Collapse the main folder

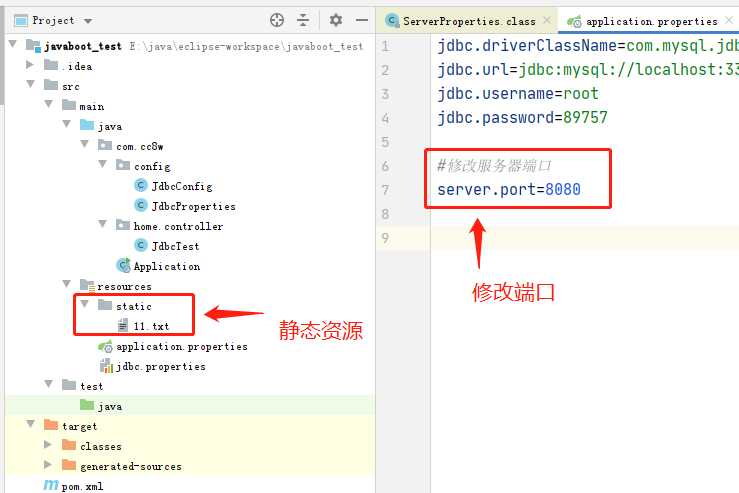pyautogui.click(x=49, y=104)
